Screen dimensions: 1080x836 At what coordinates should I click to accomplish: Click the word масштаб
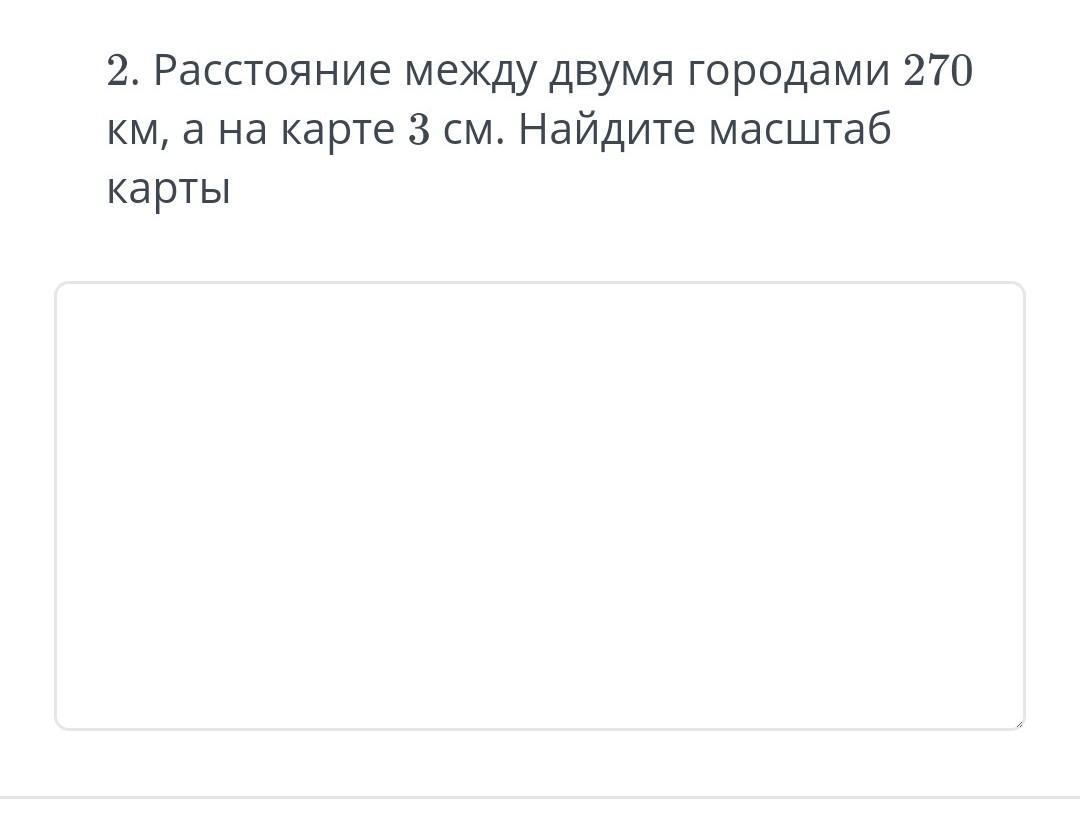tap(799, 131)
